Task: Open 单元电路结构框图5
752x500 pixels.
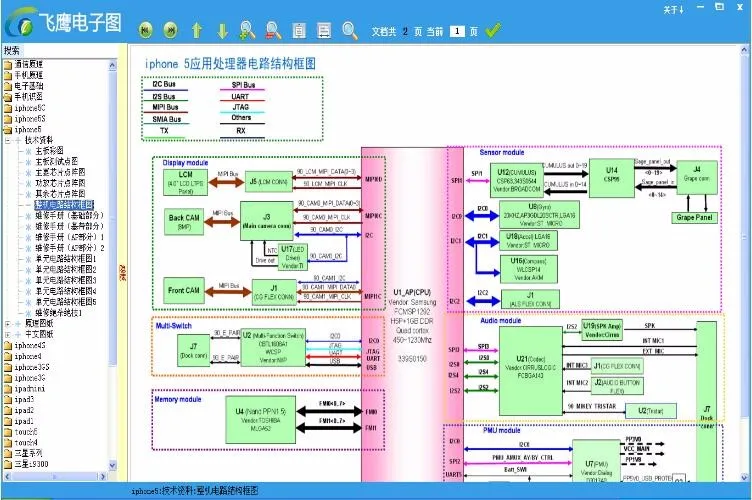Action: pyautogui.click(x=66, y=302)
